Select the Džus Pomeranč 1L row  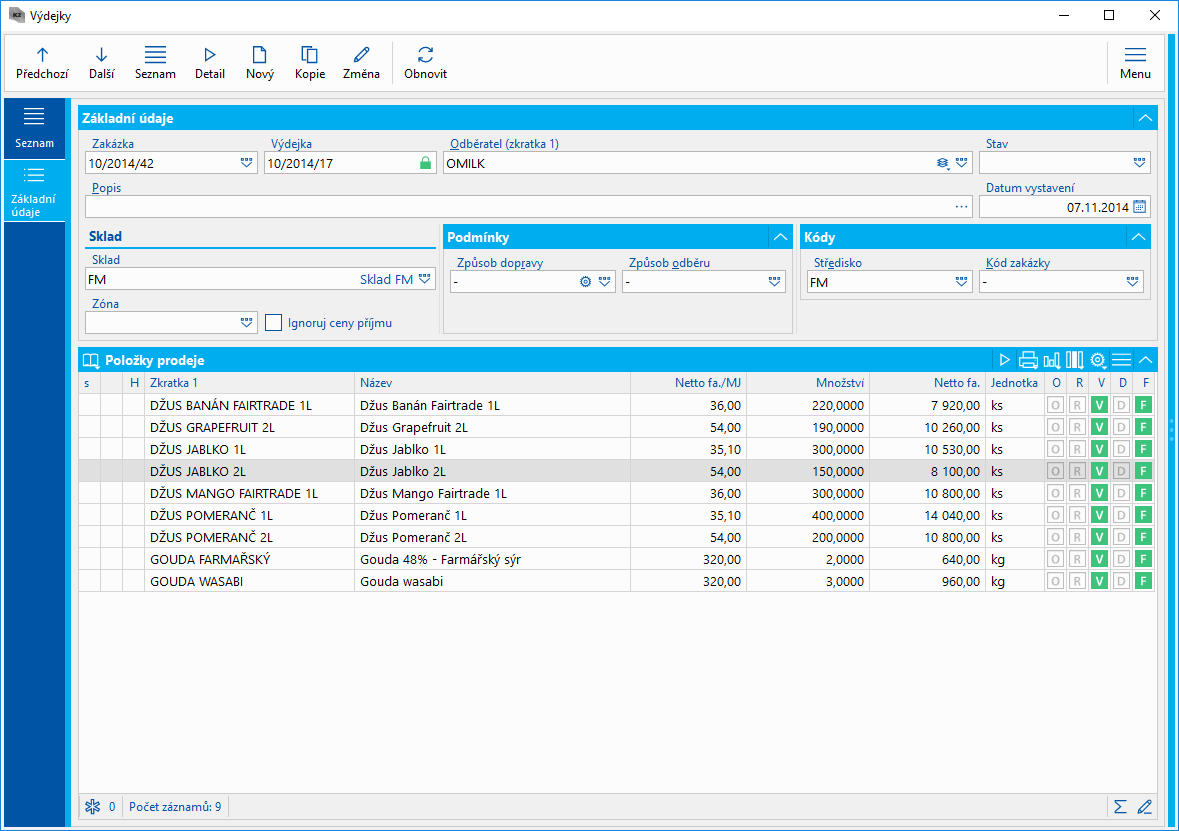click(x=400, y=515)
